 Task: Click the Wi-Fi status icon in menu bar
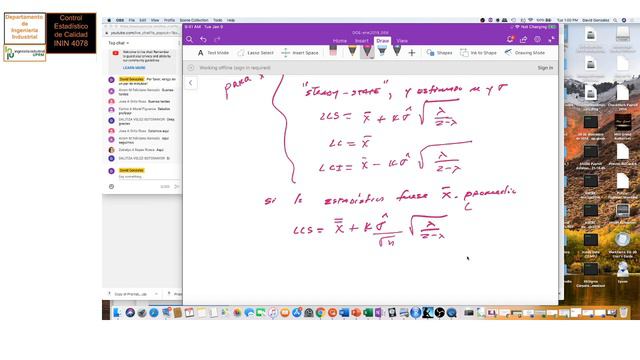530,20
